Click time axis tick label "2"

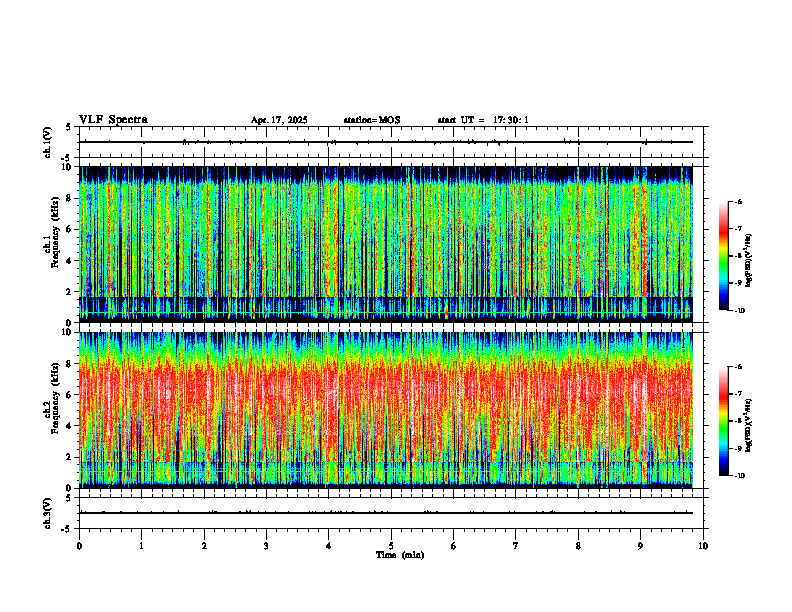coord(204,546)
